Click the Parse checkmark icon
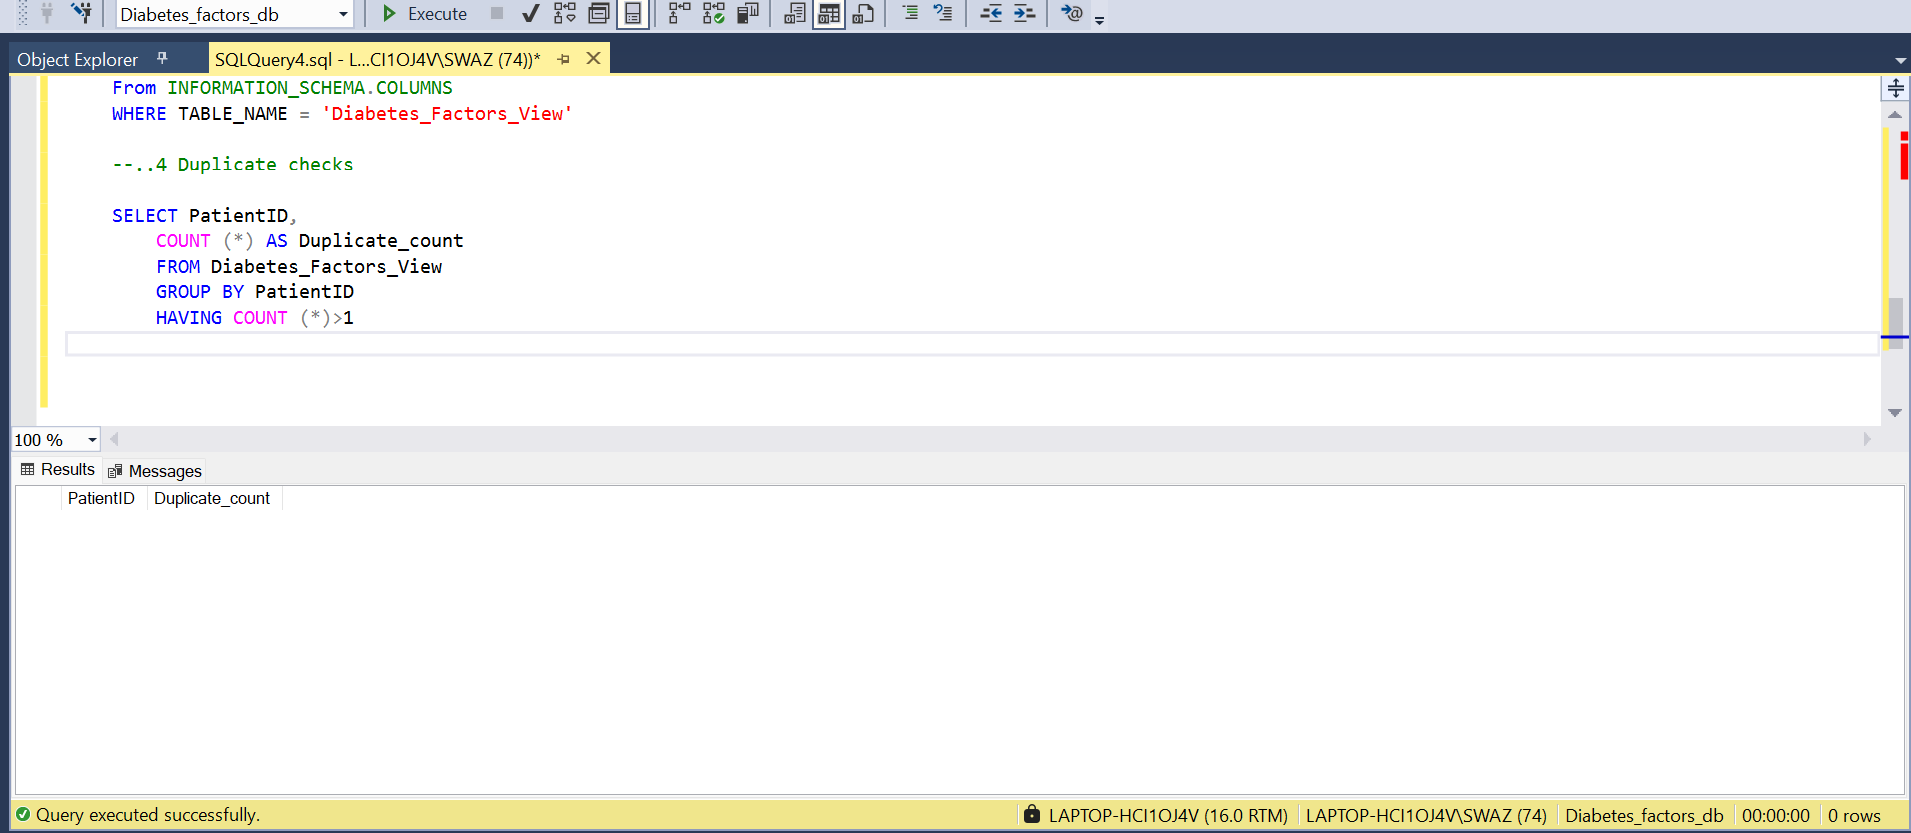Viewport: 1911px width, 833px height. (x=530, y=13)
